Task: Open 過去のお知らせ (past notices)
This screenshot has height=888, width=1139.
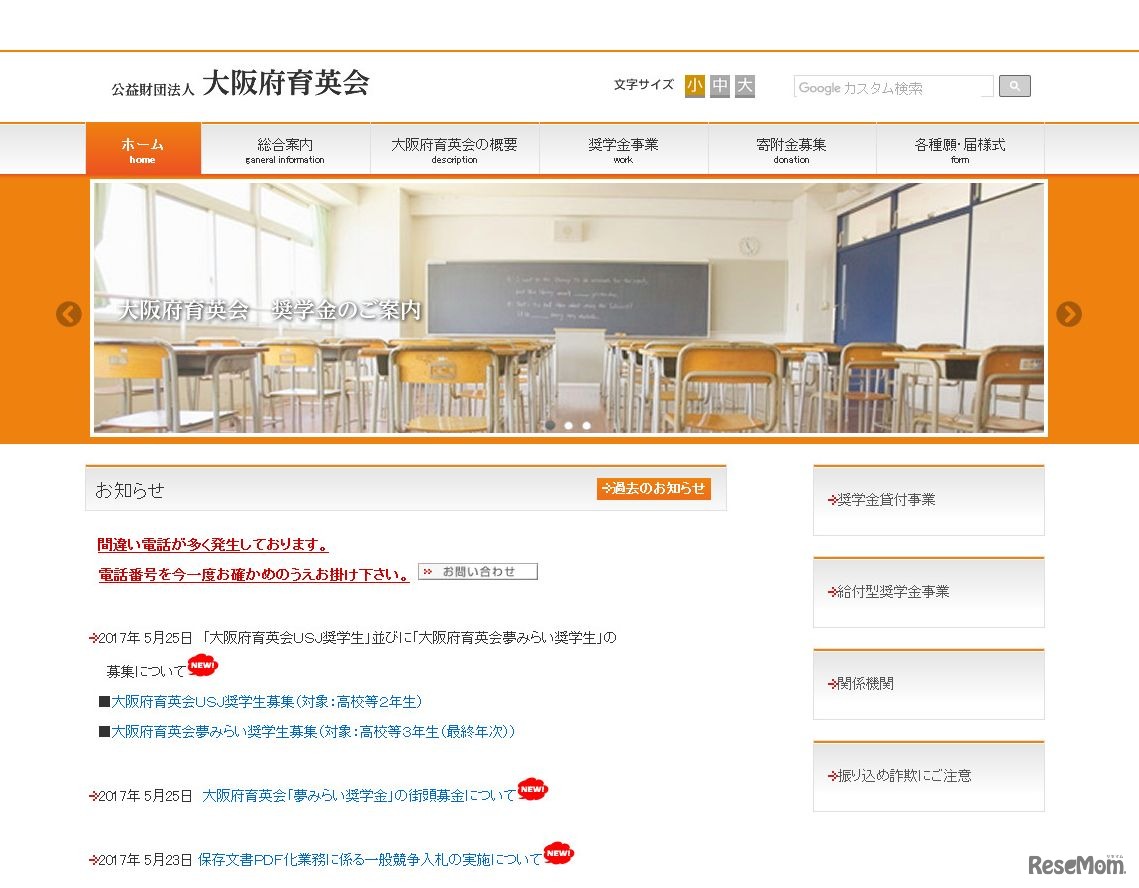Action: pos(654,489)
